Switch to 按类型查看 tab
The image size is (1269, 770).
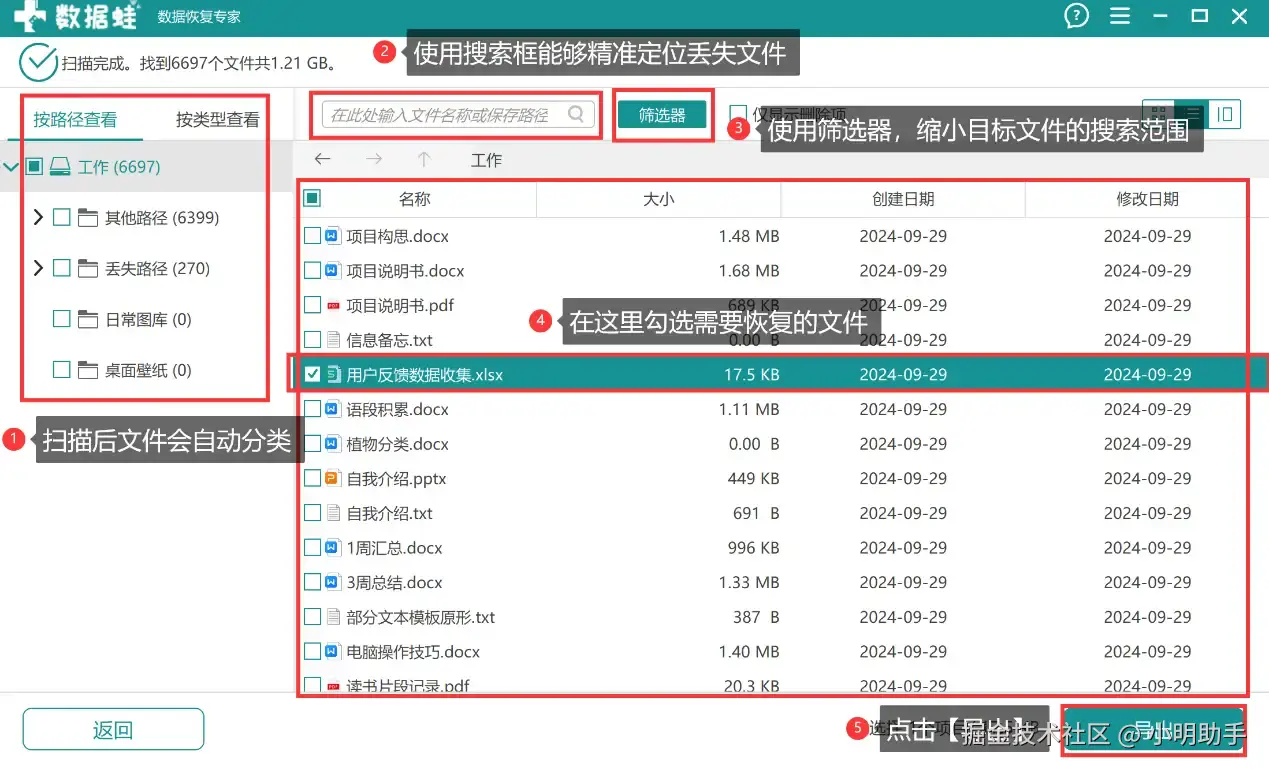(x=217, y=120)
